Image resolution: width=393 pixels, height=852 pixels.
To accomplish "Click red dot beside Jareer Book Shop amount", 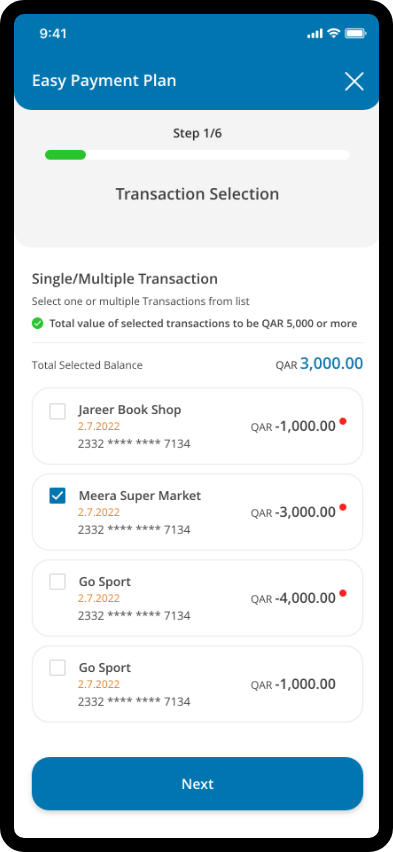I will (343, 421).
